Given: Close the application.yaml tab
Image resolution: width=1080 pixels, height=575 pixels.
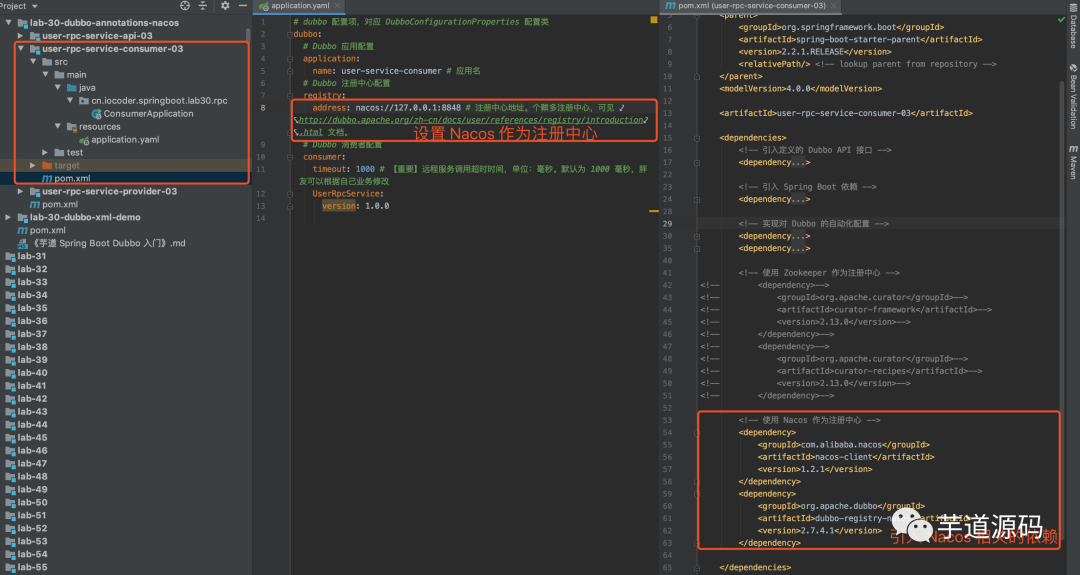Looking at the screenshot, I should 337,6.
